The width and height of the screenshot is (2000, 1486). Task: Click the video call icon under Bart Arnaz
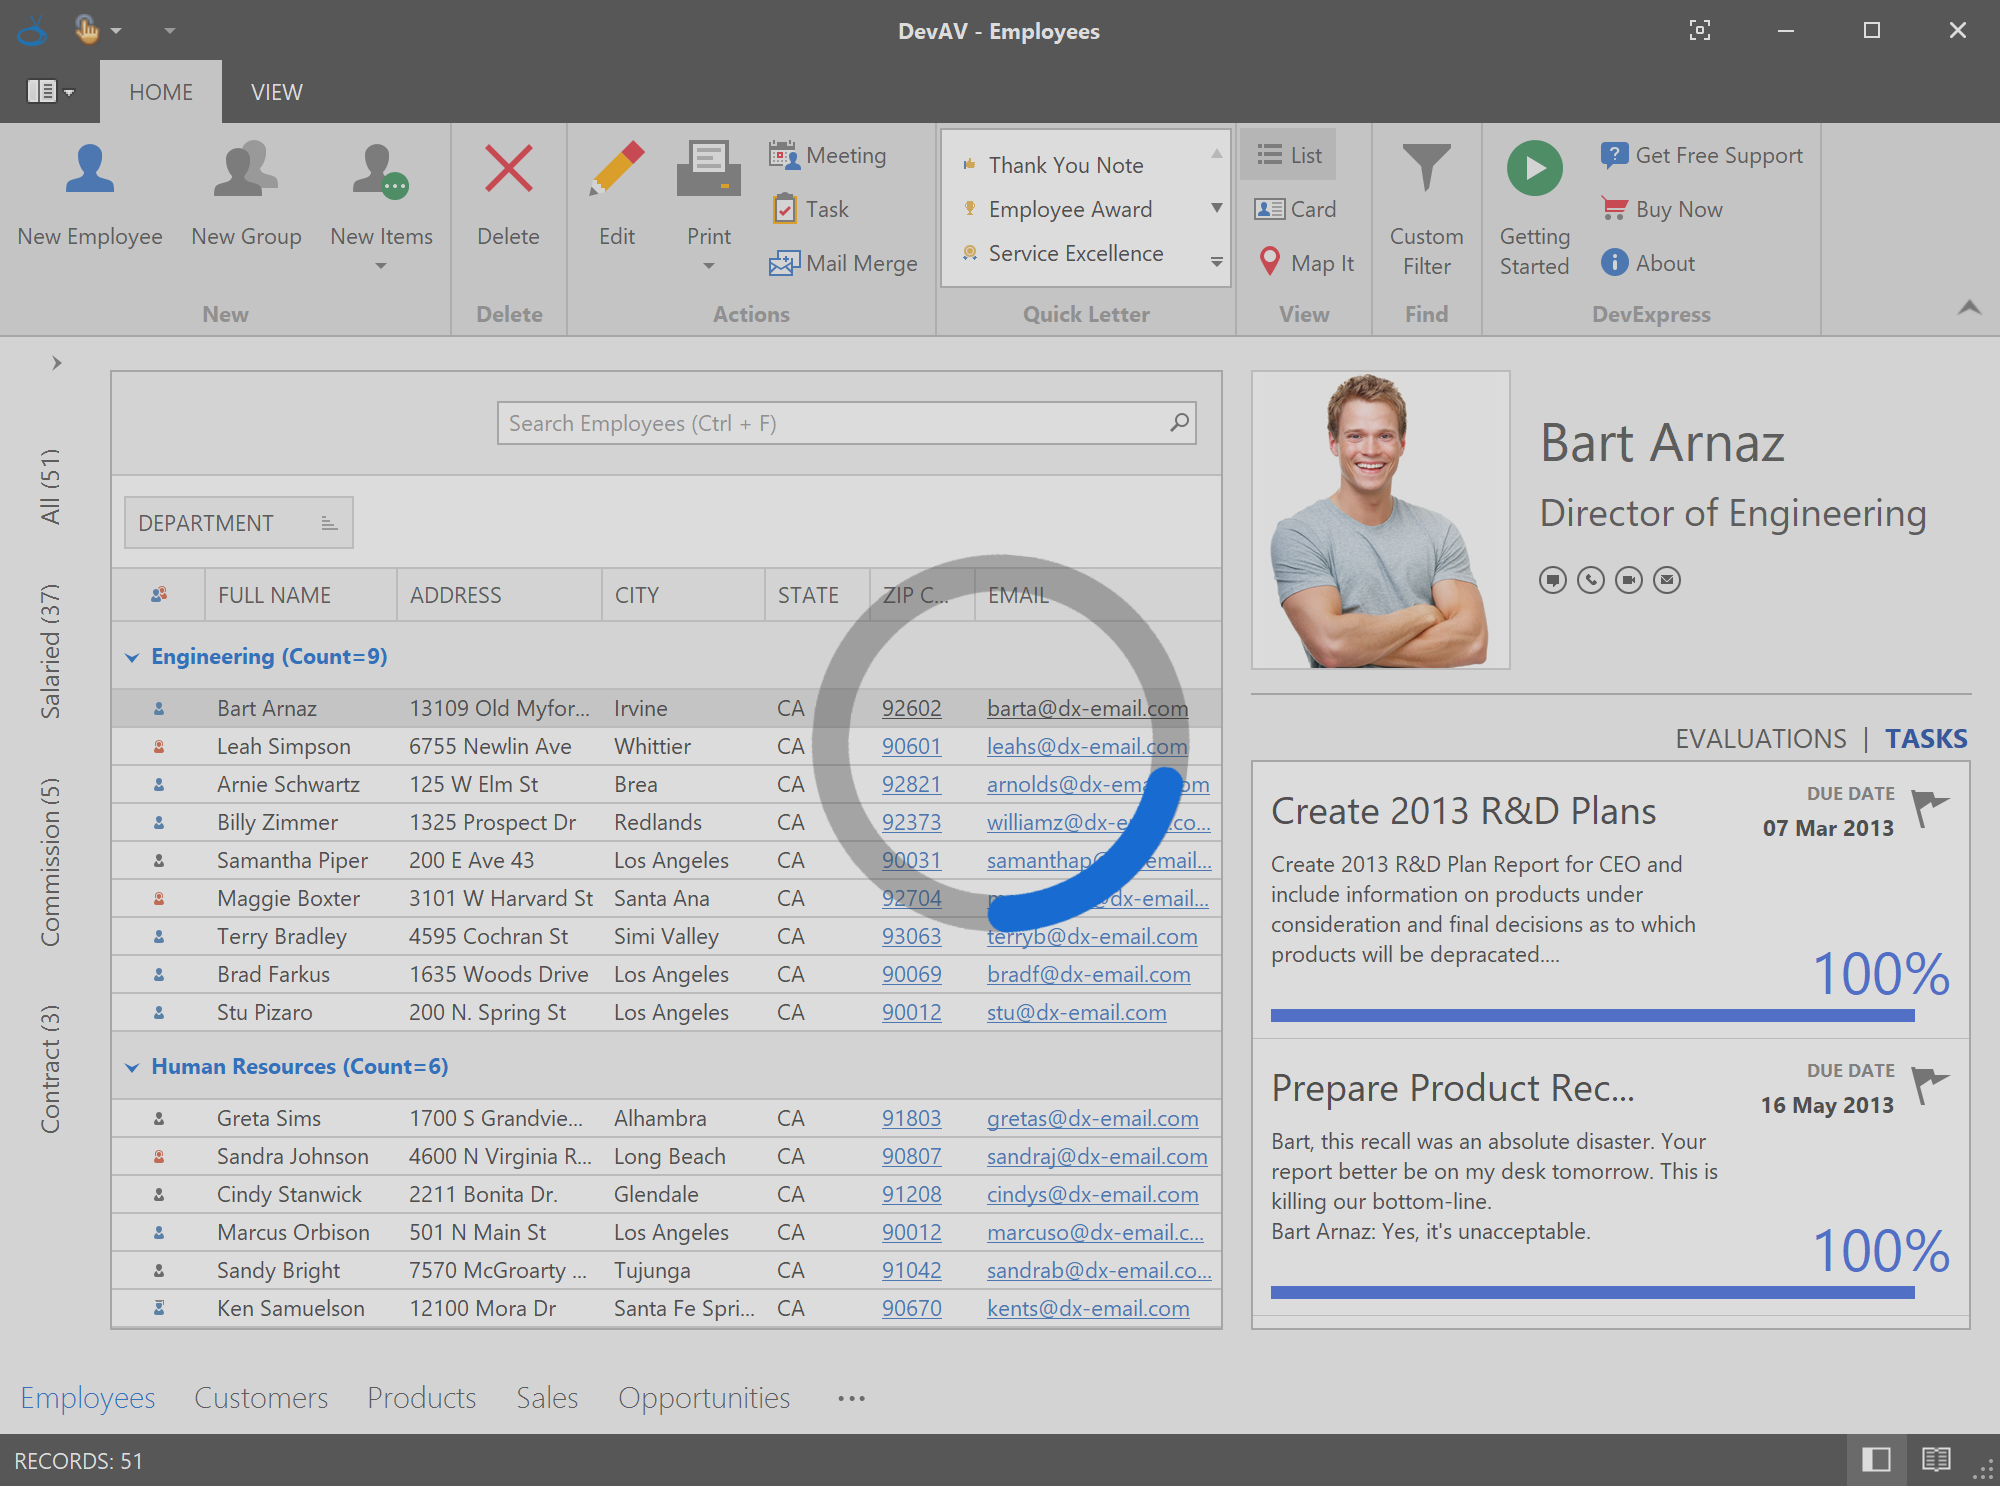(1628, 580)
